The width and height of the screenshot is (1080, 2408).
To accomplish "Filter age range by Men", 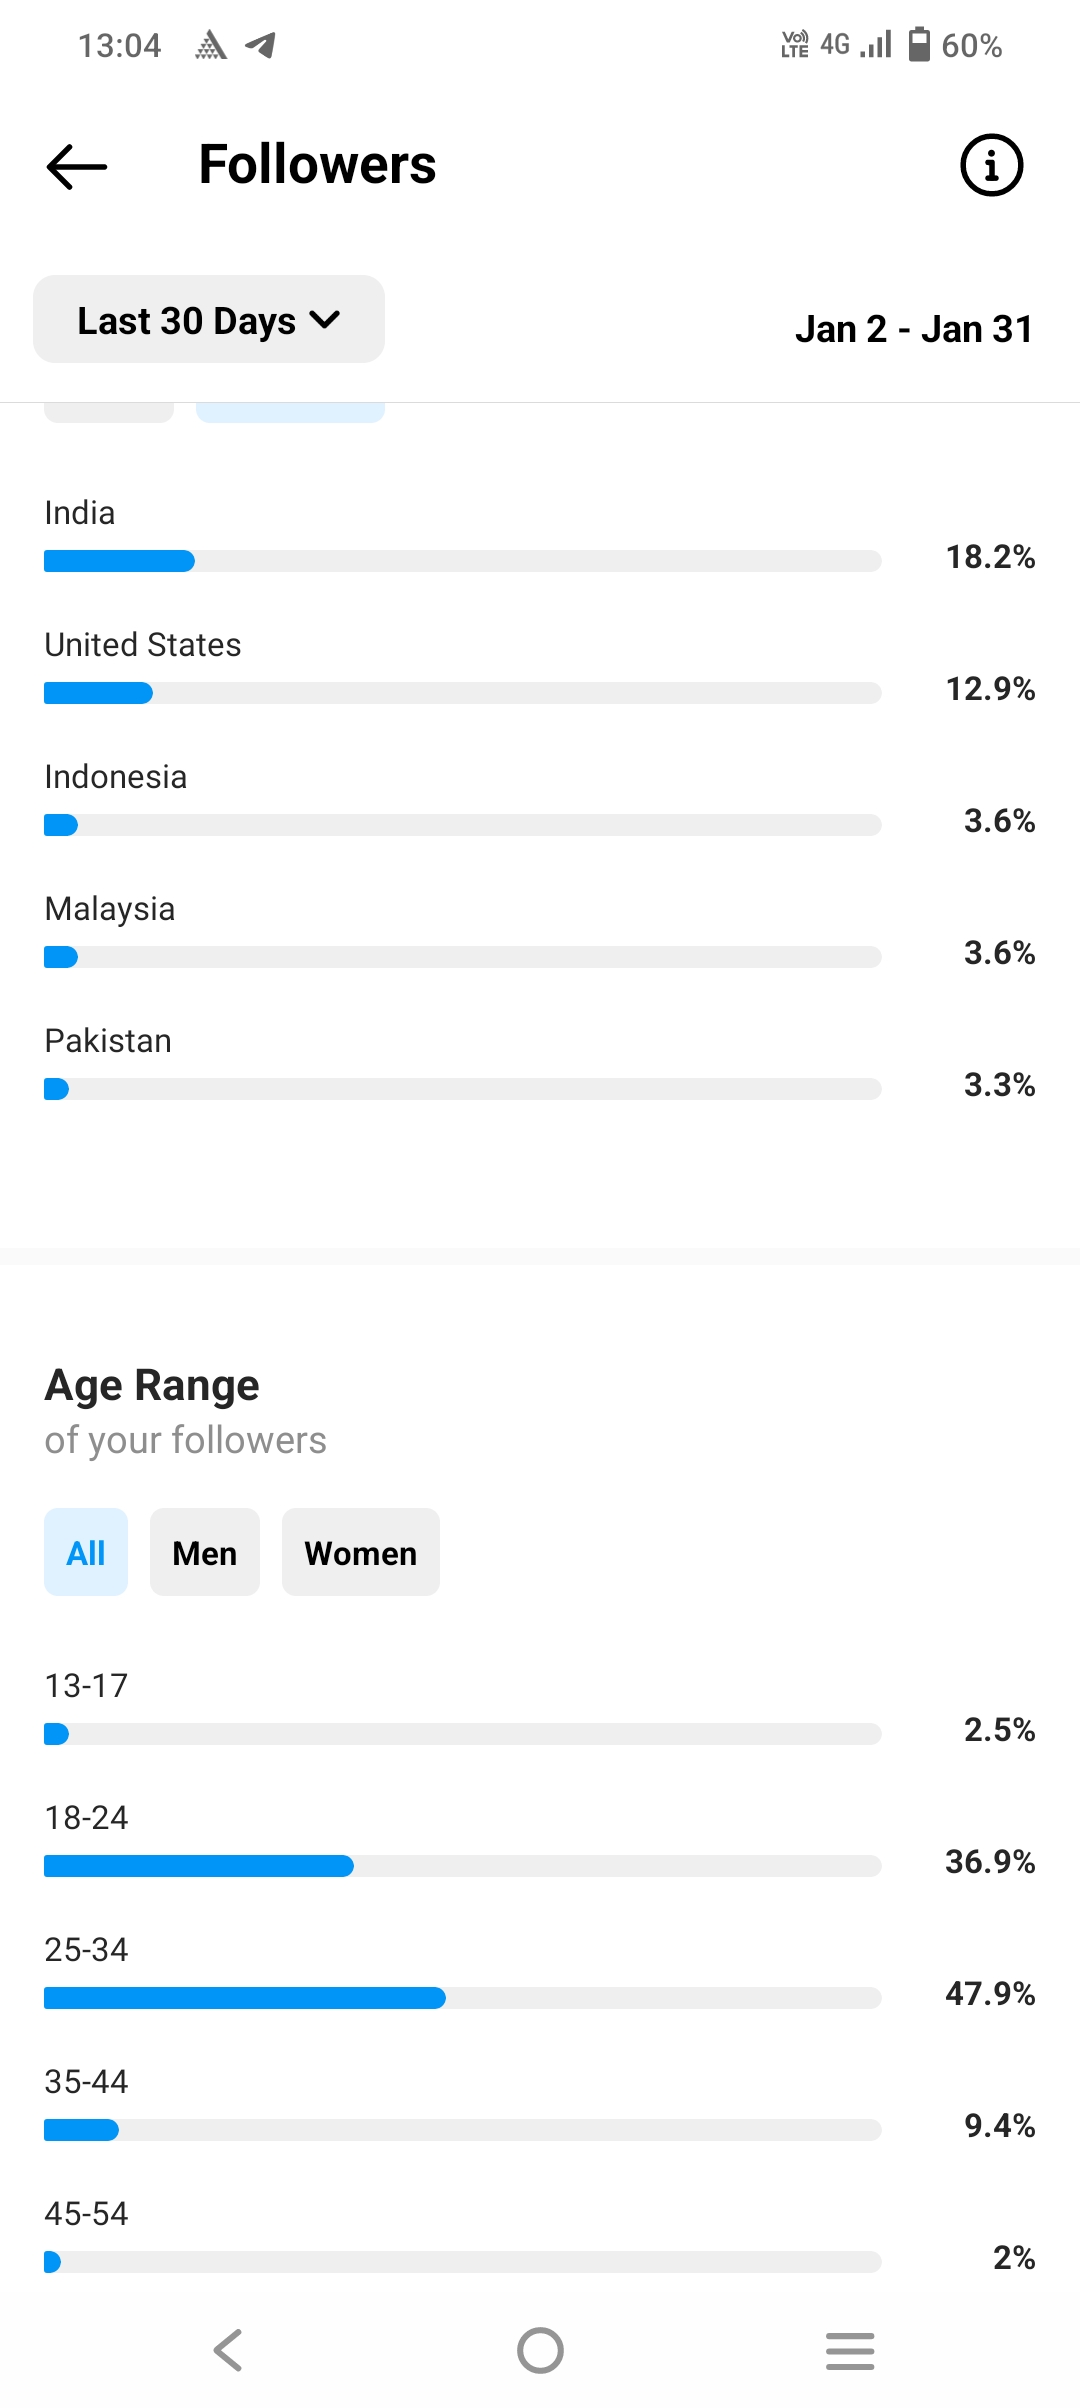I will (205, 1552).
